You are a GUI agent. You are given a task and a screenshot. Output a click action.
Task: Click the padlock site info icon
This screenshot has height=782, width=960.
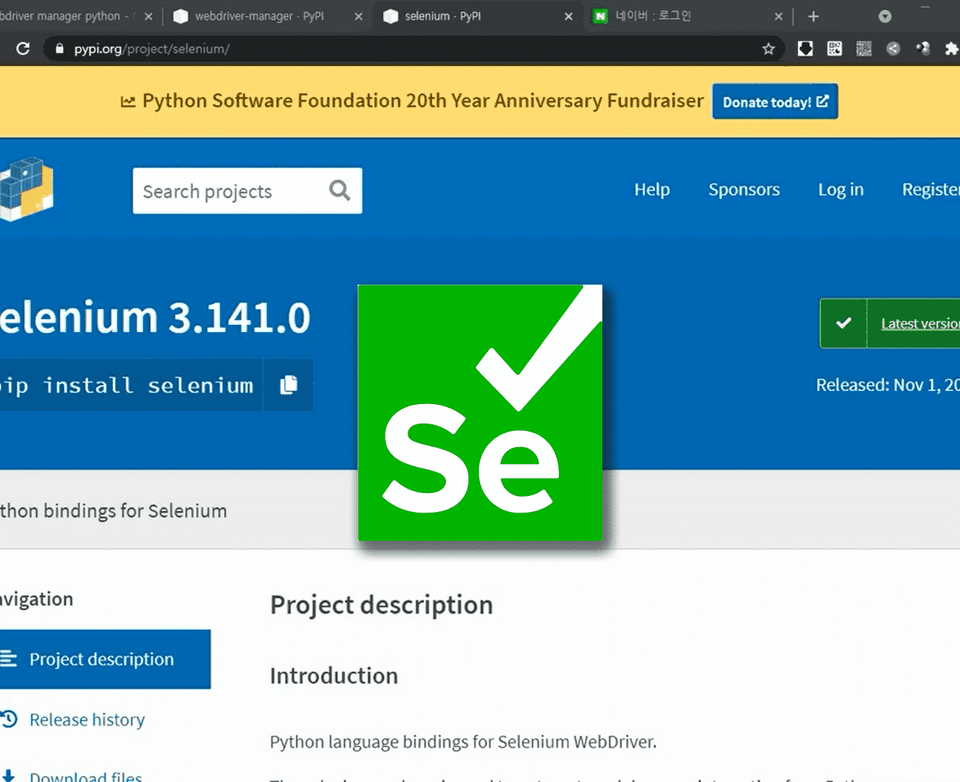[x=59, y=49]
